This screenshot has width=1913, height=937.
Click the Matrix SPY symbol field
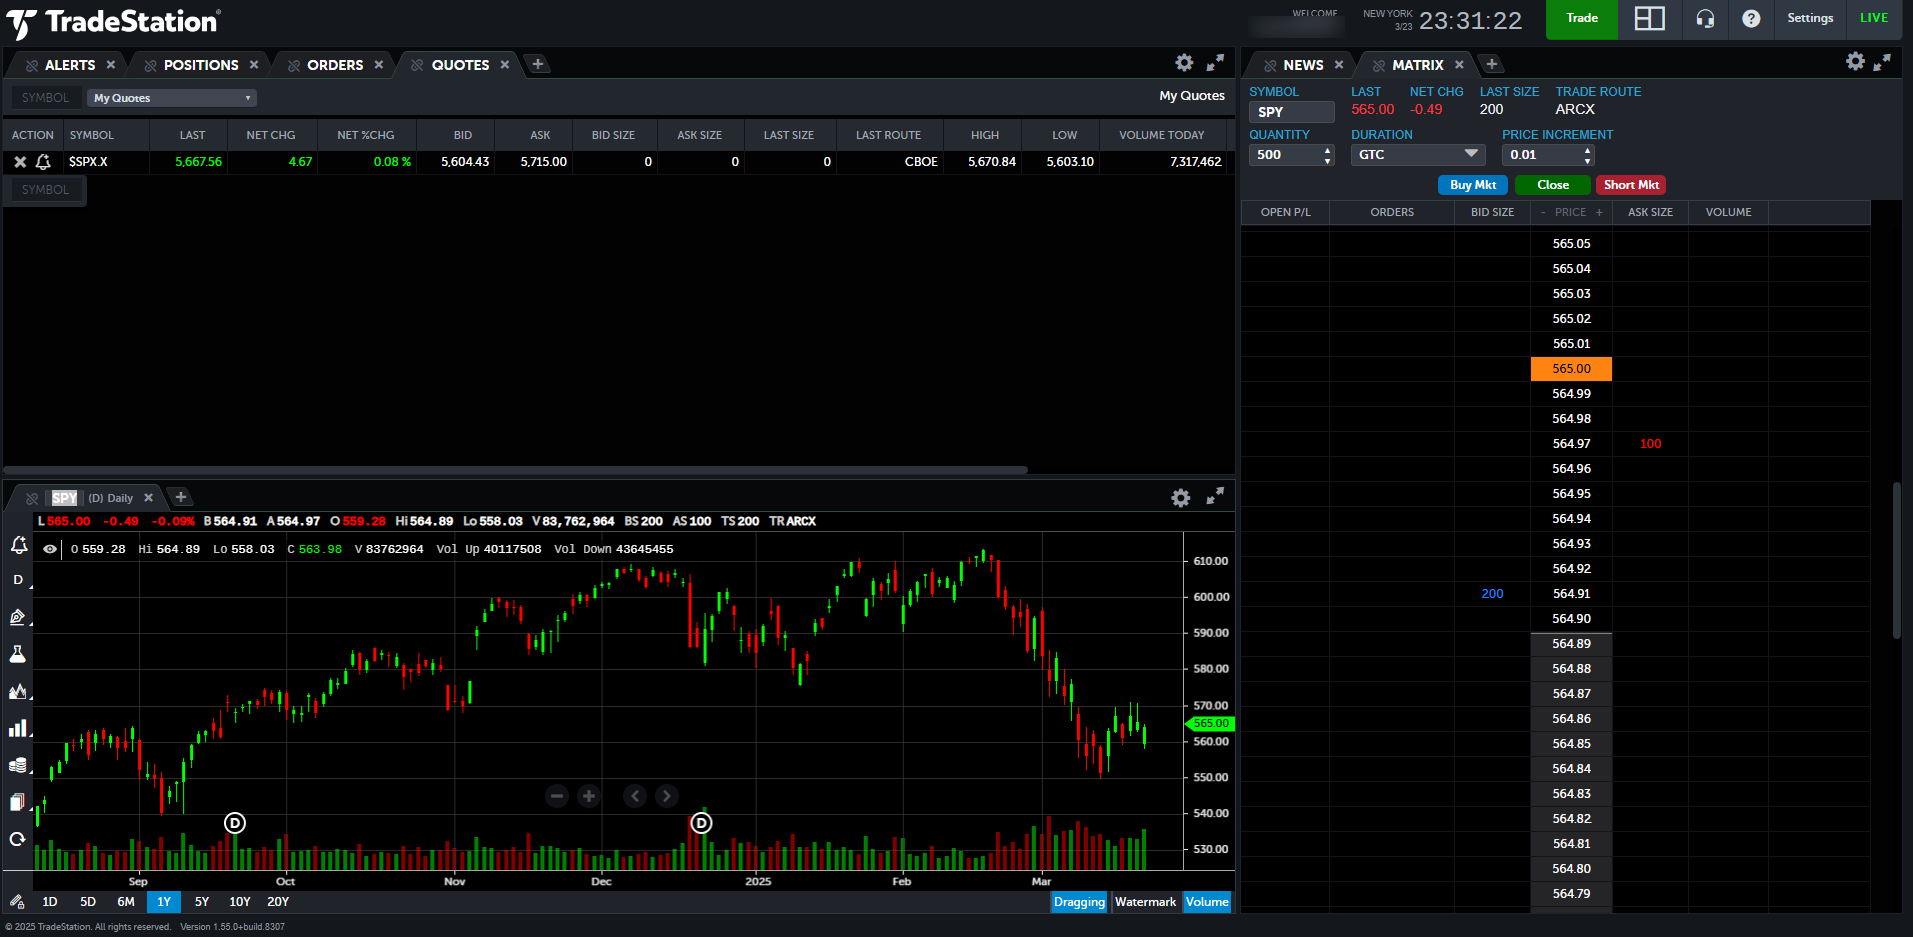(1291, 112)
